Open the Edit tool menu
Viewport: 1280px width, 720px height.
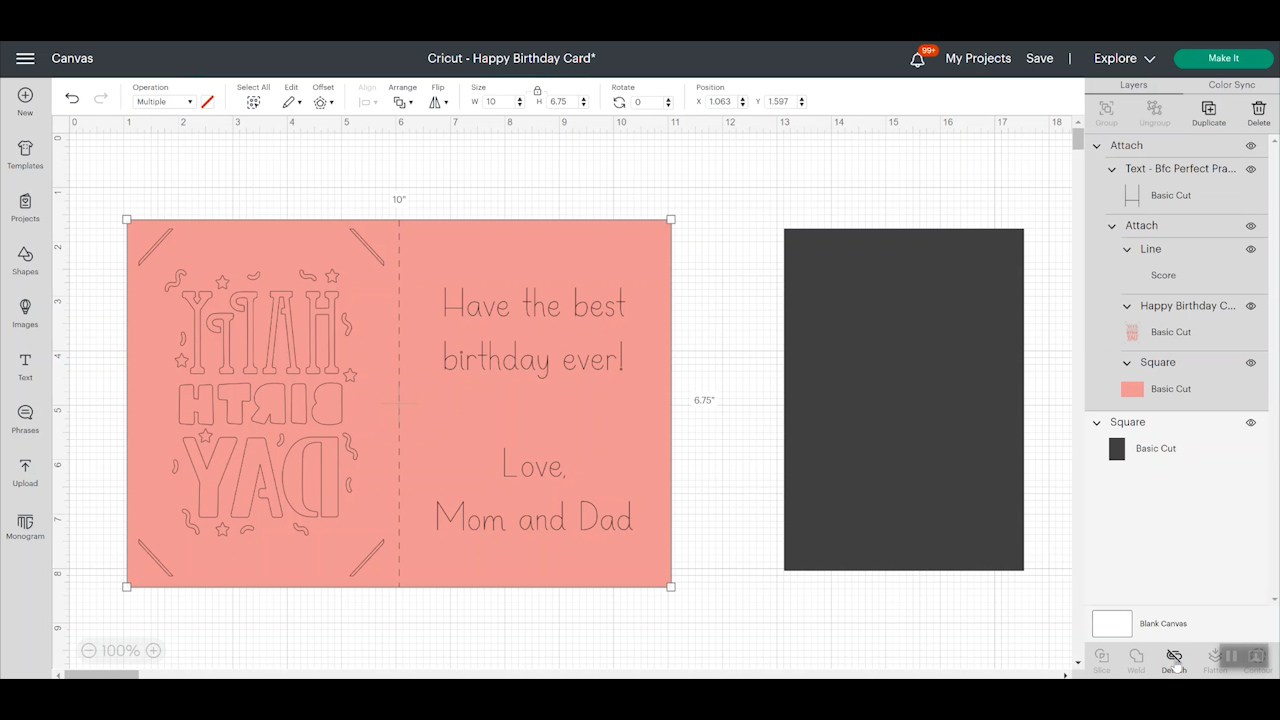pyautogui.click(x=291, y=102)
